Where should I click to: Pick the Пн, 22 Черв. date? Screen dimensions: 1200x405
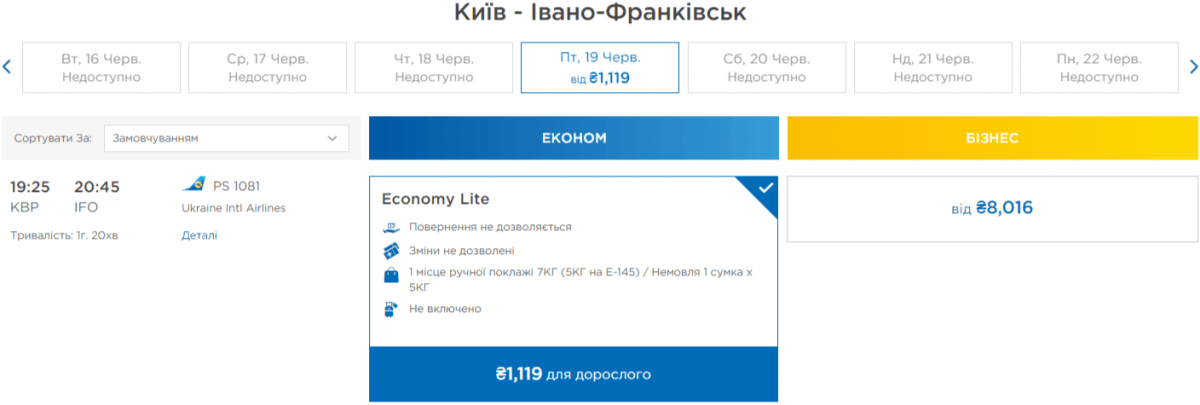click(1099, 67)
